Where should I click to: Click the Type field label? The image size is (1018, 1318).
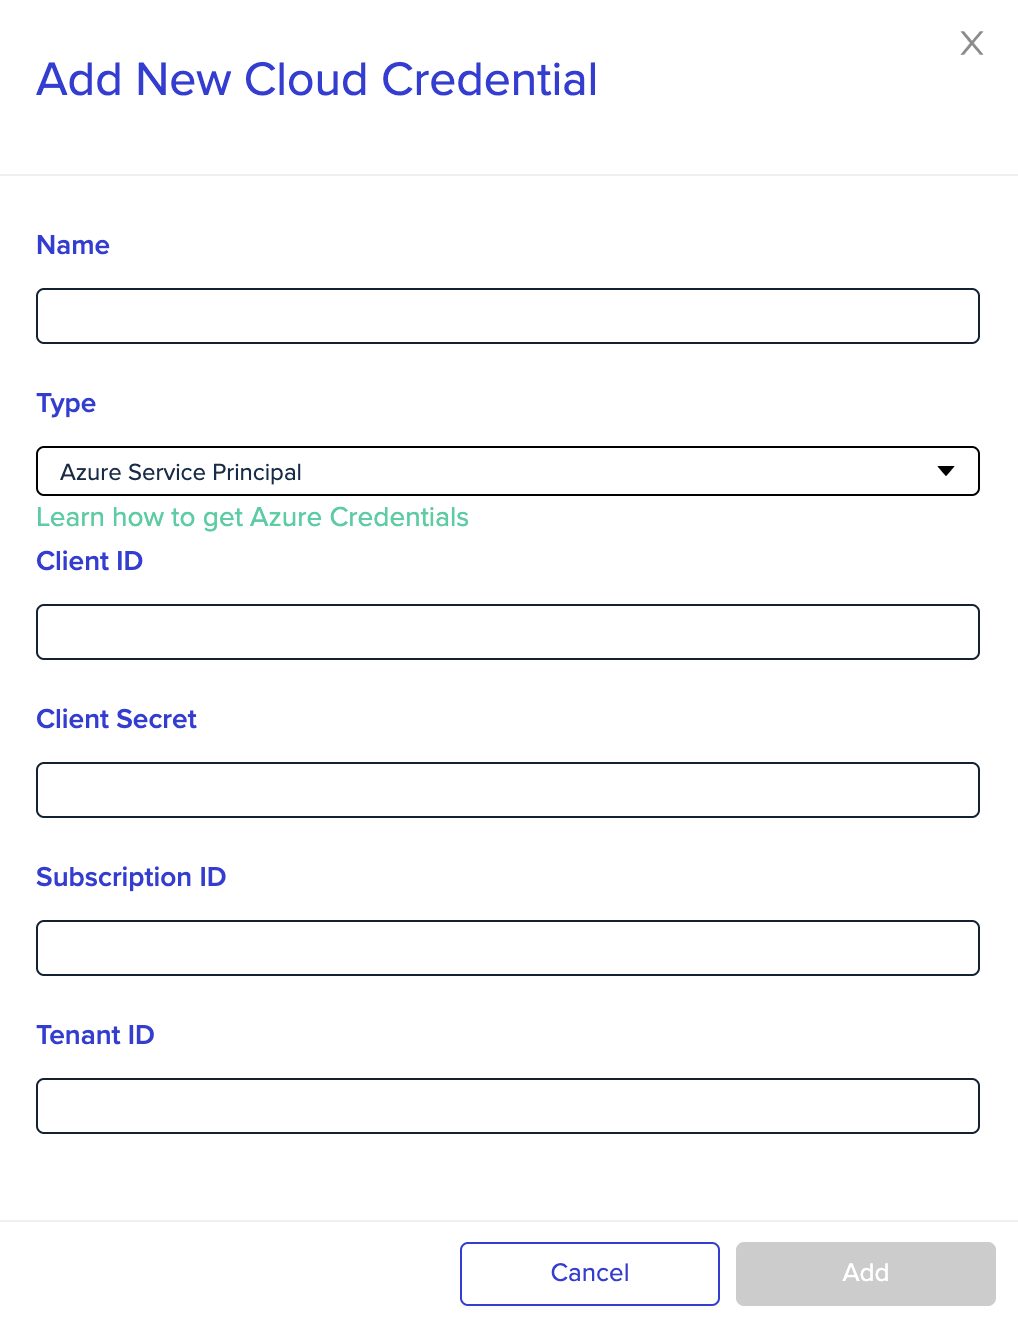coord(66,403)
